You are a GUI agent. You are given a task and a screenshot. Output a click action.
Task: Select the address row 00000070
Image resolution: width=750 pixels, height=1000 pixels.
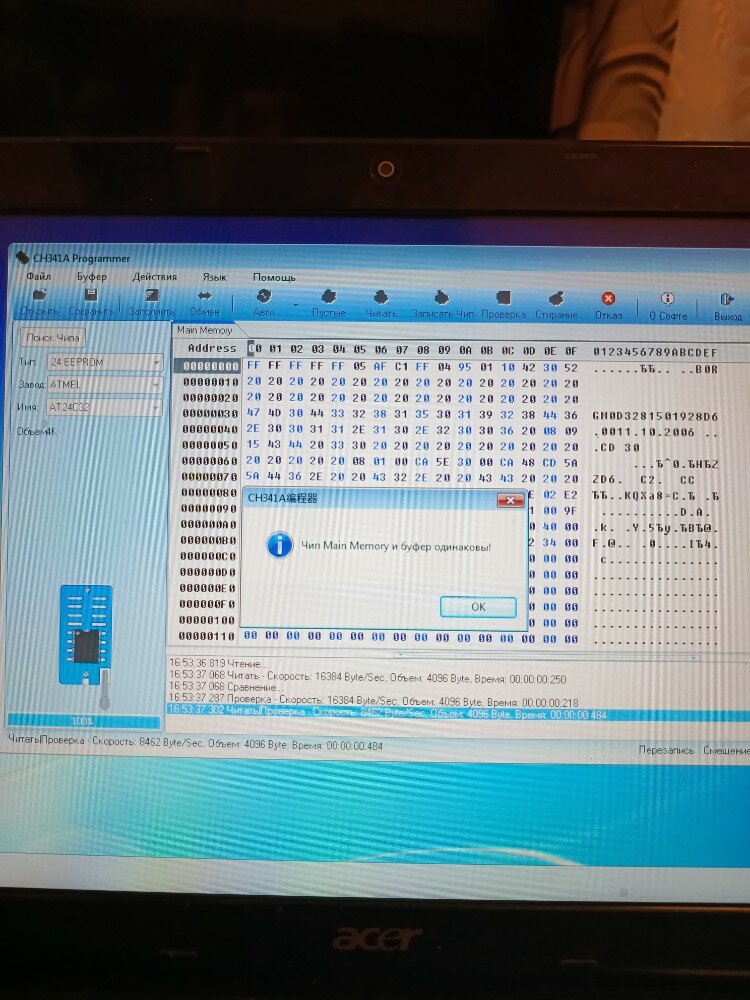tap(209, 477)
